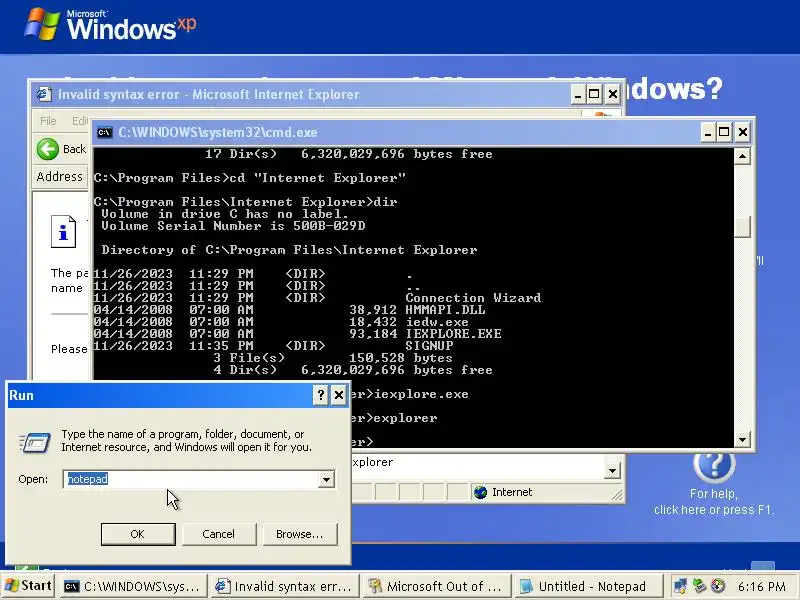Open help via the blue question mark icon
The image size is (800, 600).
coord(714,465)
